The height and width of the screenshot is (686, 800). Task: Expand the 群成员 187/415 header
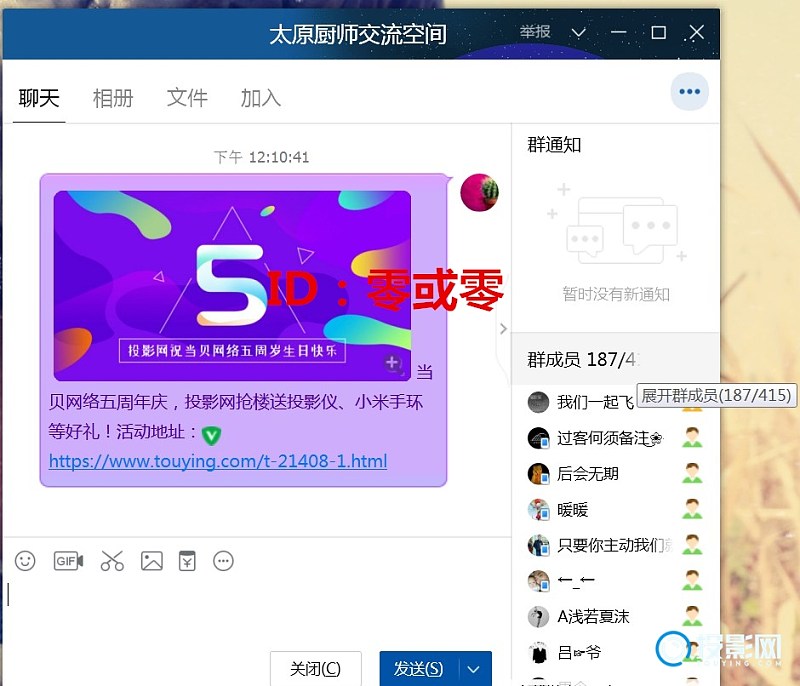tap(615, 360)
